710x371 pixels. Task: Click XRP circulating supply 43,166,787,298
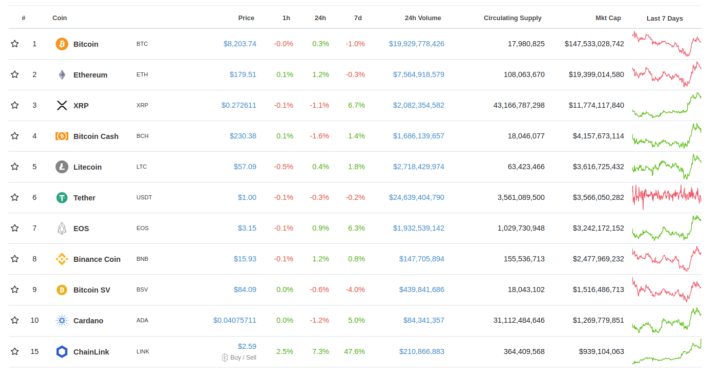[519, 105]
